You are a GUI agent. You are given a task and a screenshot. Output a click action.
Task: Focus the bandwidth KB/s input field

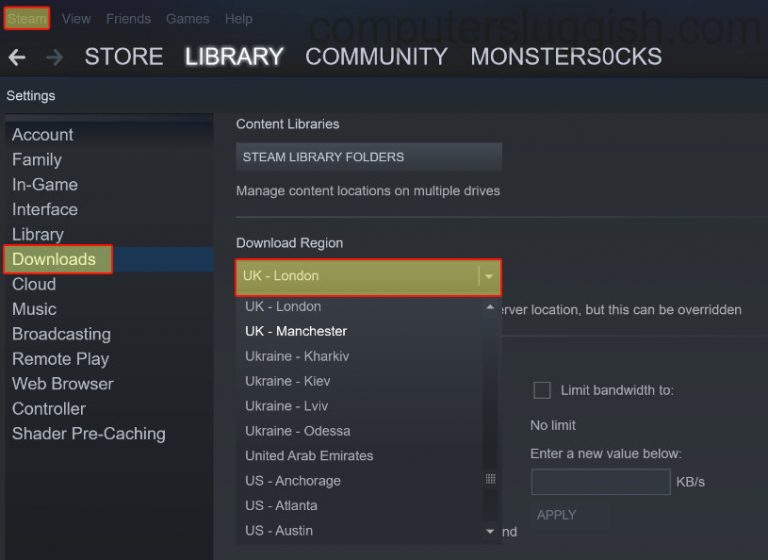tap(600, 482)
